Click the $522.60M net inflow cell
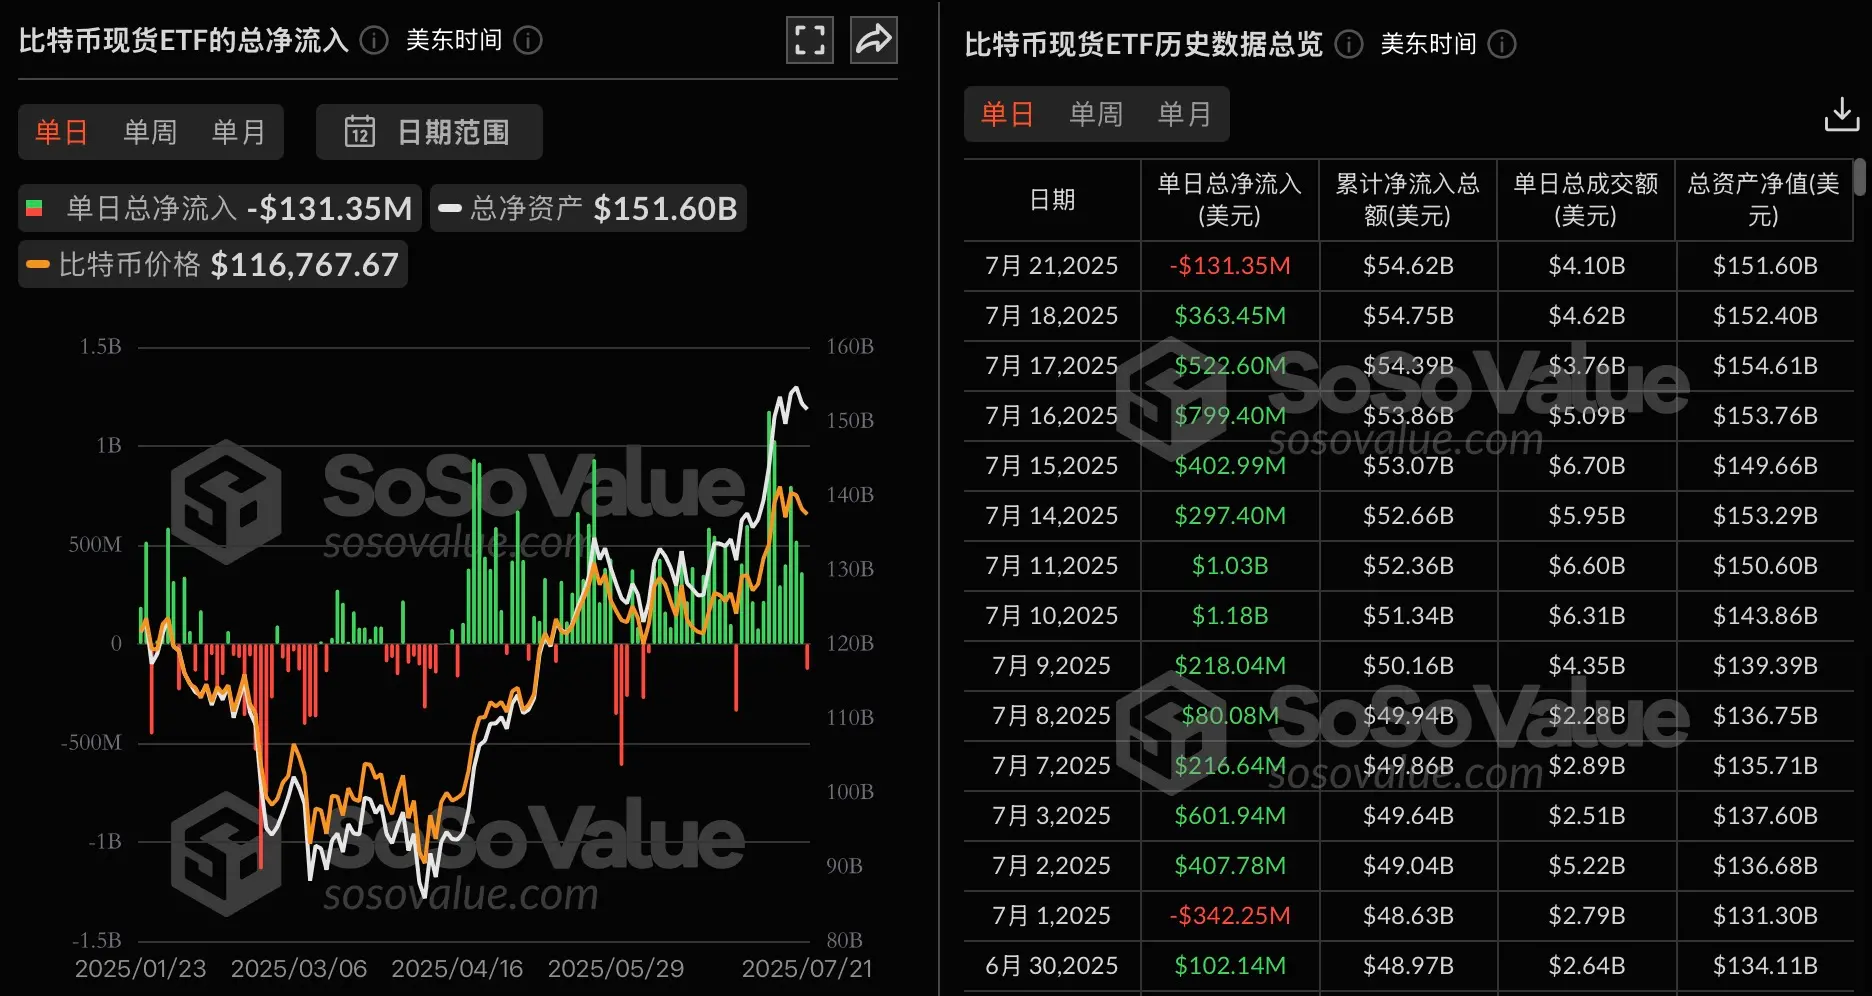Image resolution: width=1872 pixels, height=996 pixels. (1230, 366)
